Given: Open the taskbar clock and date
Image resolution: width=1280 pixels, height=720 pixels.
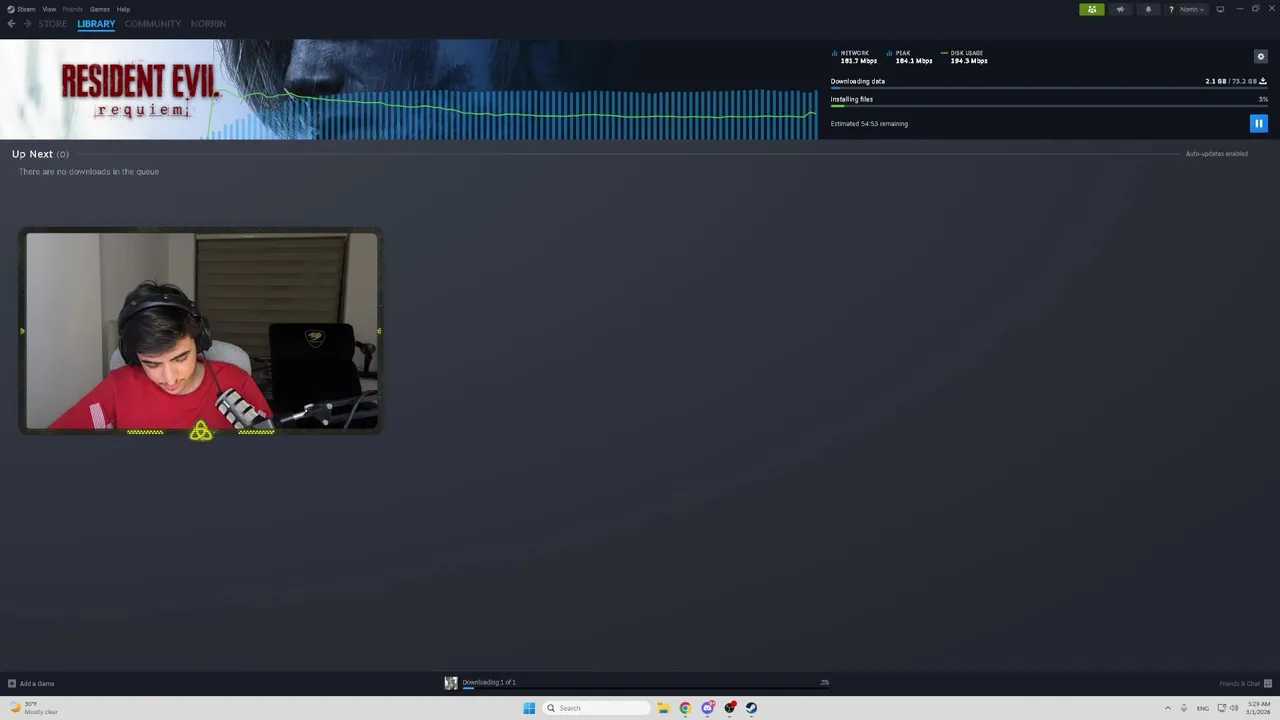Looking at the screenshot, I should point(1258,708).
